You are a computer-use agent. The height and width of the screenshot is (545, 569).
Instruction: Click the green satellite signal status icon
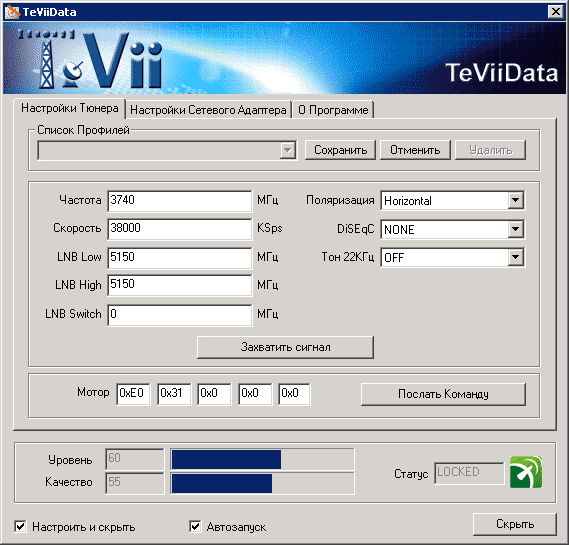click(x=526, y=472)
